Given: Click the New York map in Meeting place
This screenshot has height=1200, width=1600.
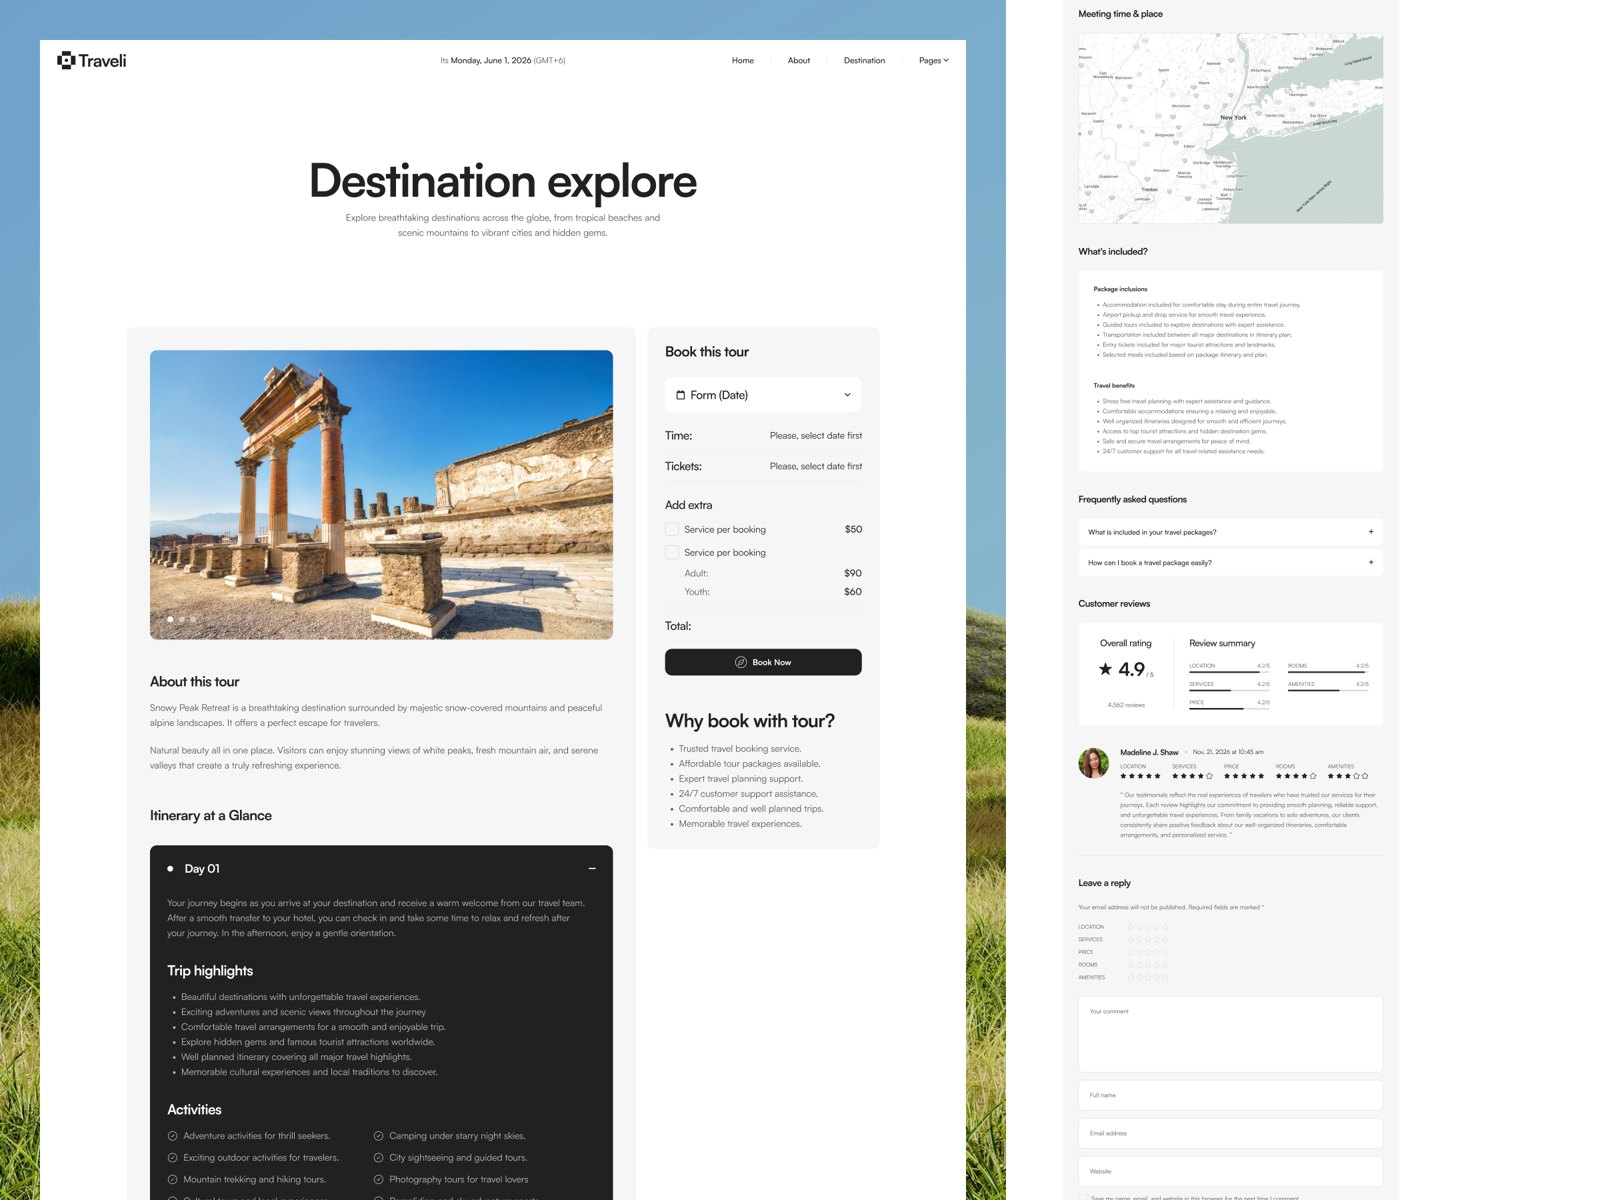Looking at the screenshot, I should pyautogui.click(x=1231, y=128).
